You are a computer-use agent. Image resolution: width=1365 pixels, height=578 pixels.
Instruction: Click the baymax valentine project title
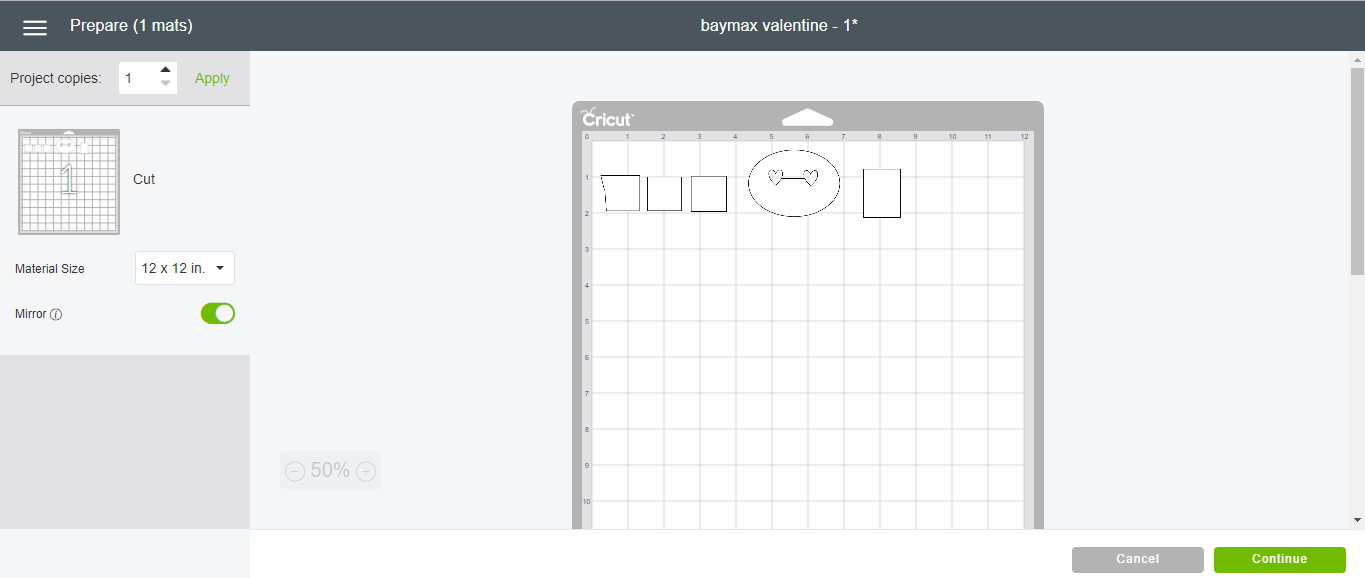point(779,26)
